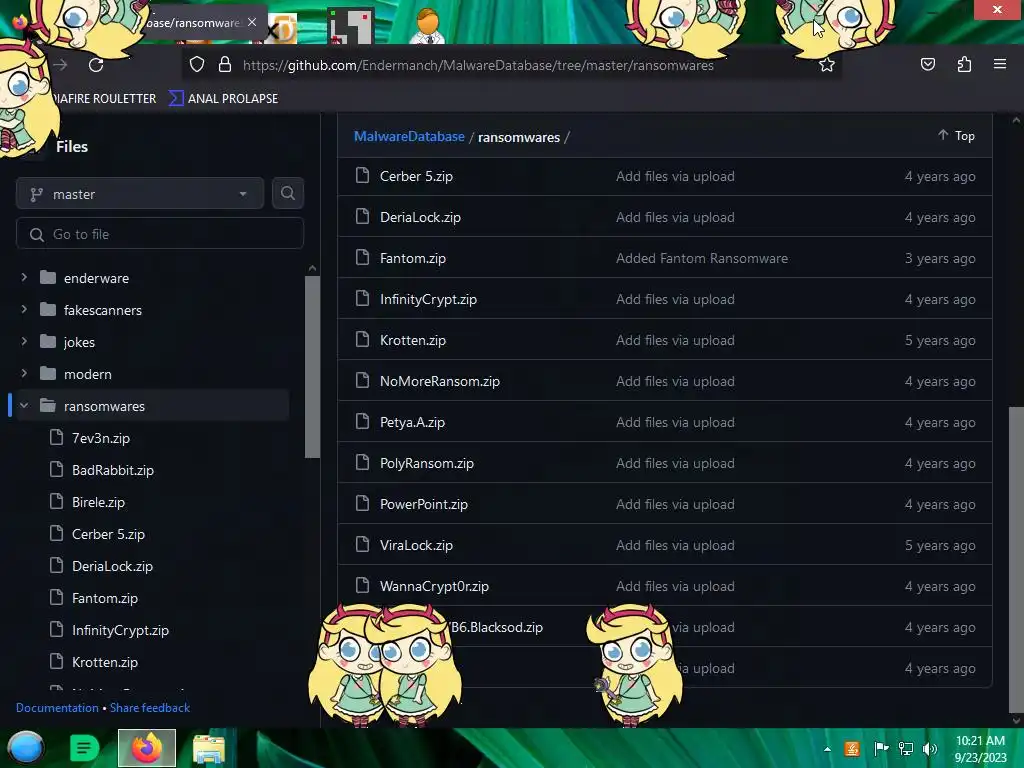
Task: Click the search files magnifier button
Action: point(287,193)
